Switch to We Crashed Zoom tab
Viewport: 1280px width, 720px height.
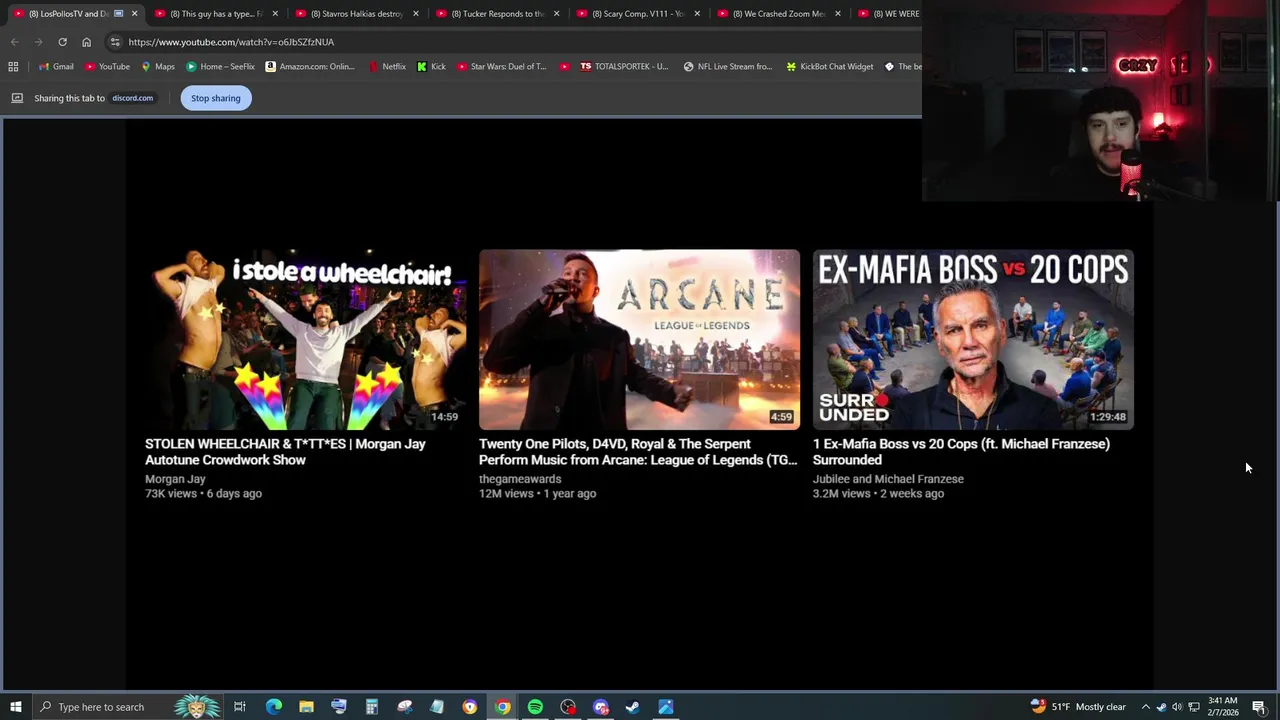pyautogui.click(x=771, y=14)
